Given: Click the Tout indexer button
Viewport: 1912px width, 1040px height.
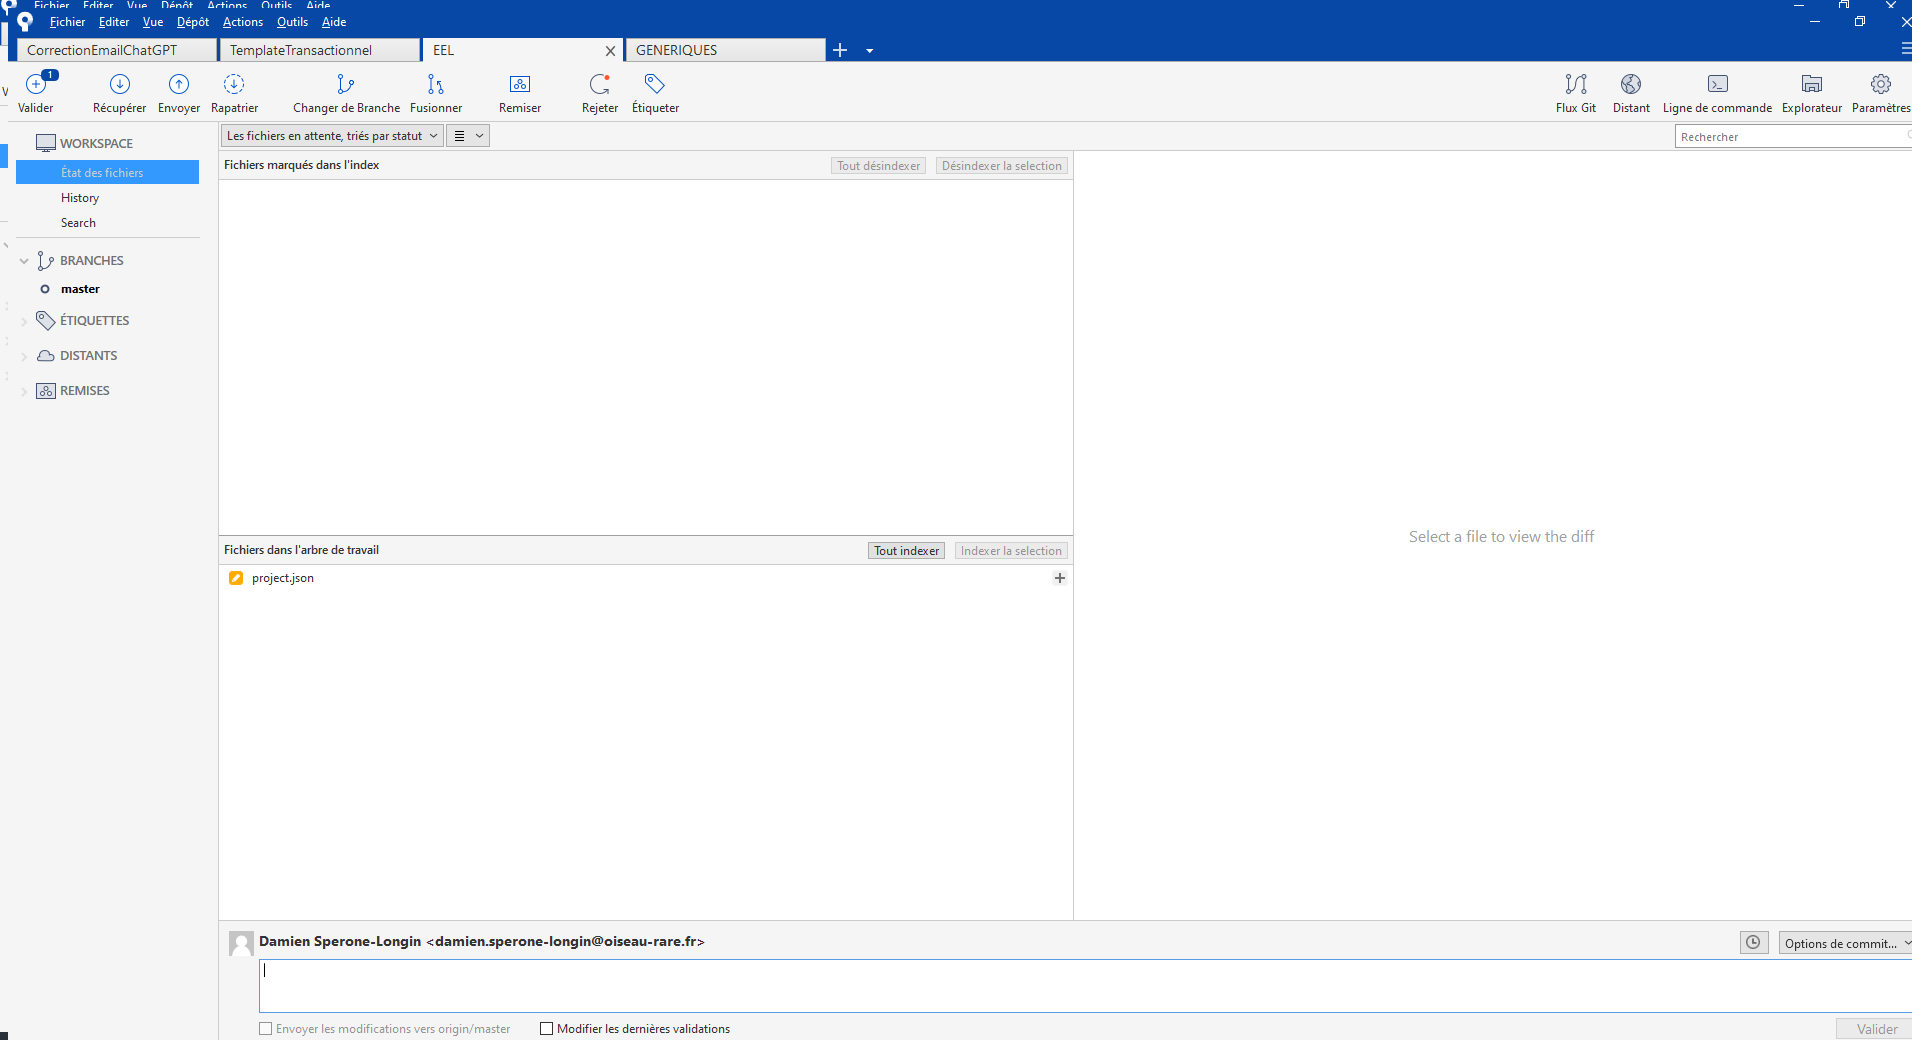Looking at the screenshot, I should pos(906,551).
